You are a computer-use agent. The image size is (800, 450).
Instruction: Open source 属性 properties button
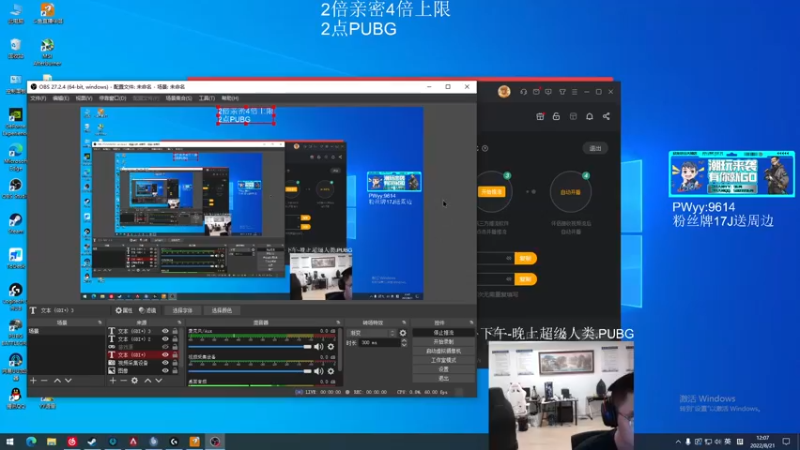(x=124, y=310)
